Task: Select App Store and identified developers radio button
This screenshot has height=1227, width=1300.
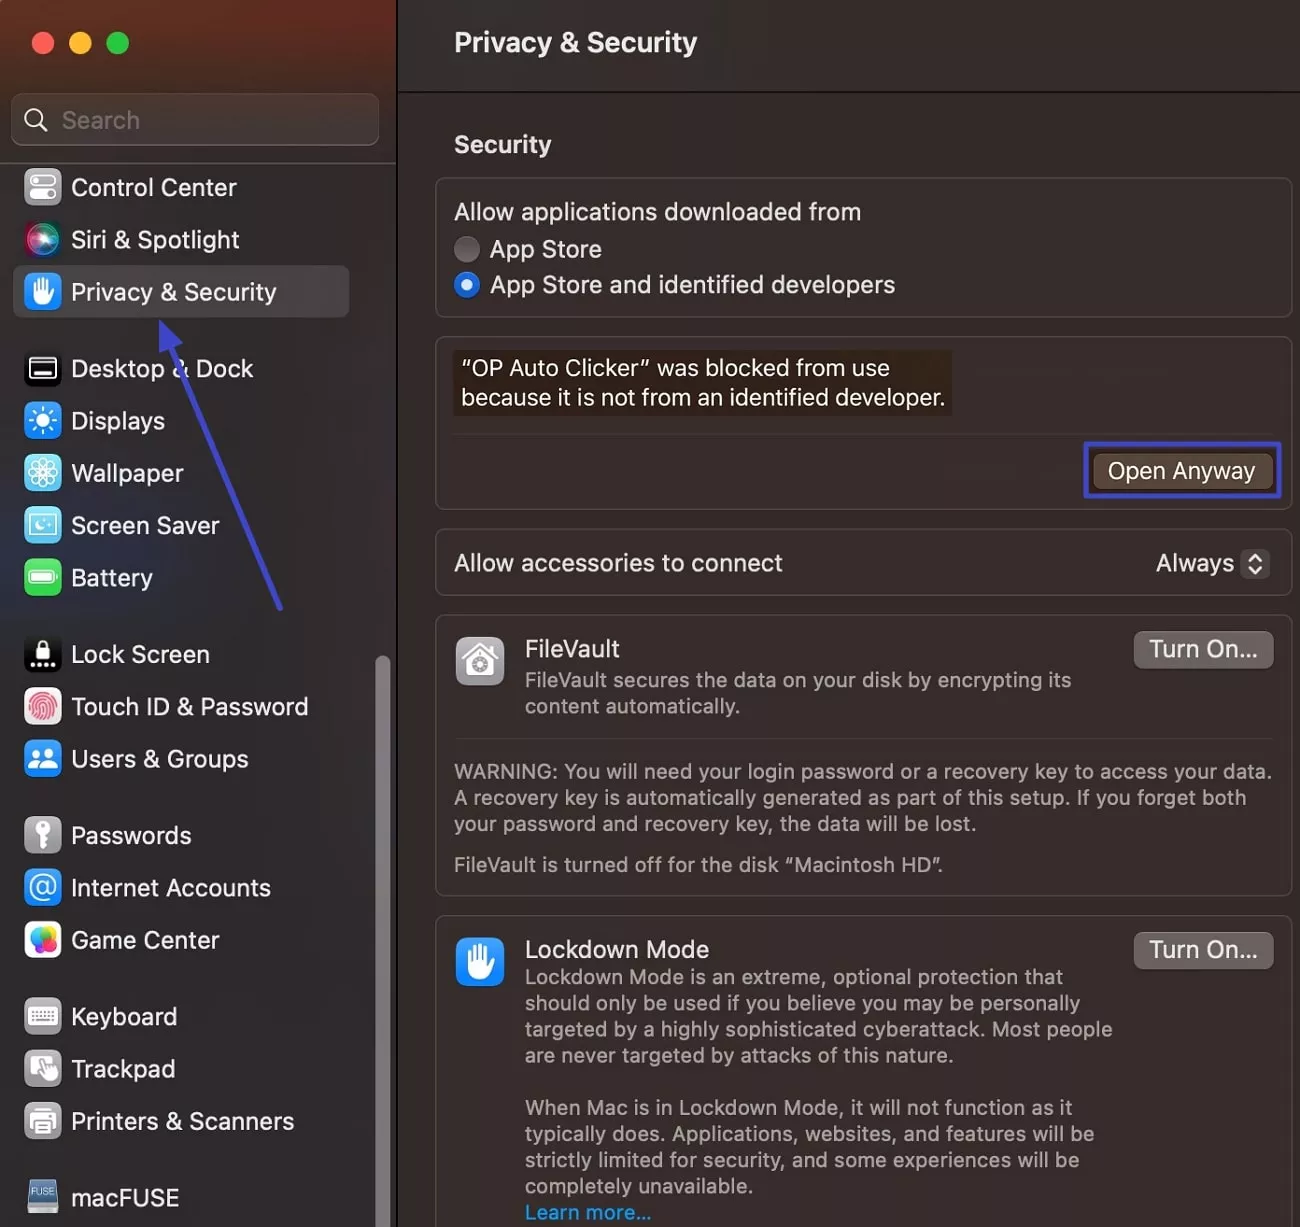Action: click(x=467, y=285)
